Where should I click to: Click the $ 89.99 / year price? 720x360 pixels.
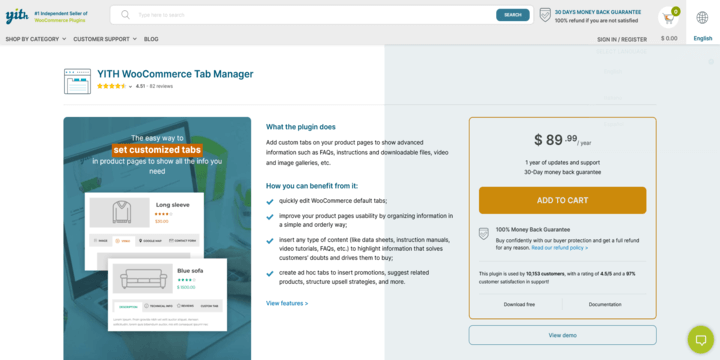click(x=562, y=140)
